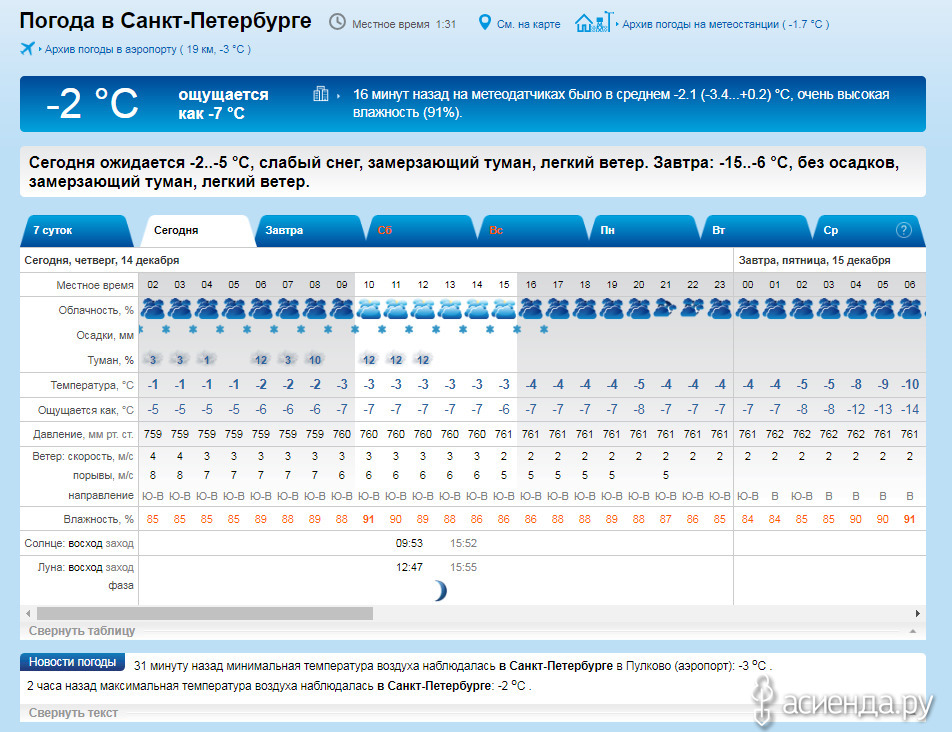
Task: Click the crescent moon phase icon
Action: (x=440, y=590)
